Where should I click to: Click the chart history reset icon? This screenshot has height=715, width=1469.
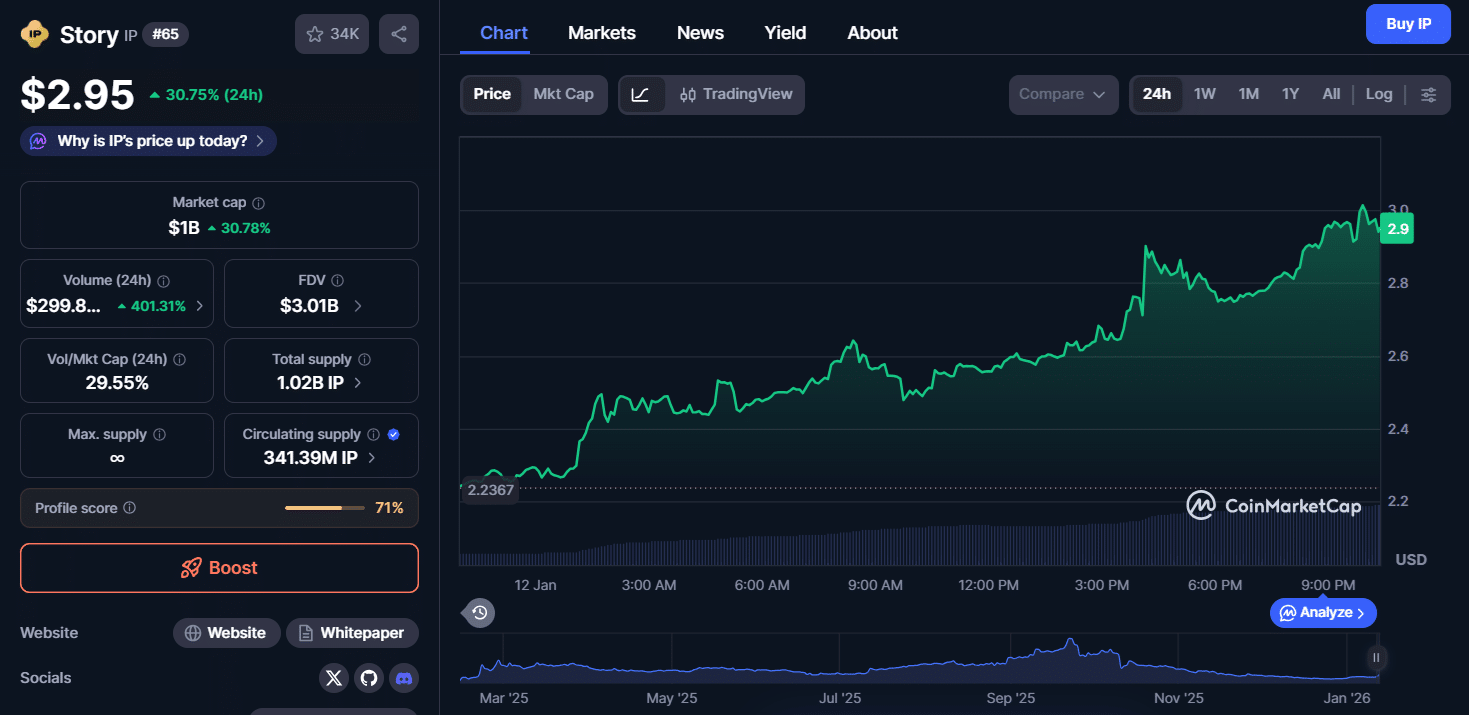pyautogui.click(x=480, y=613)
